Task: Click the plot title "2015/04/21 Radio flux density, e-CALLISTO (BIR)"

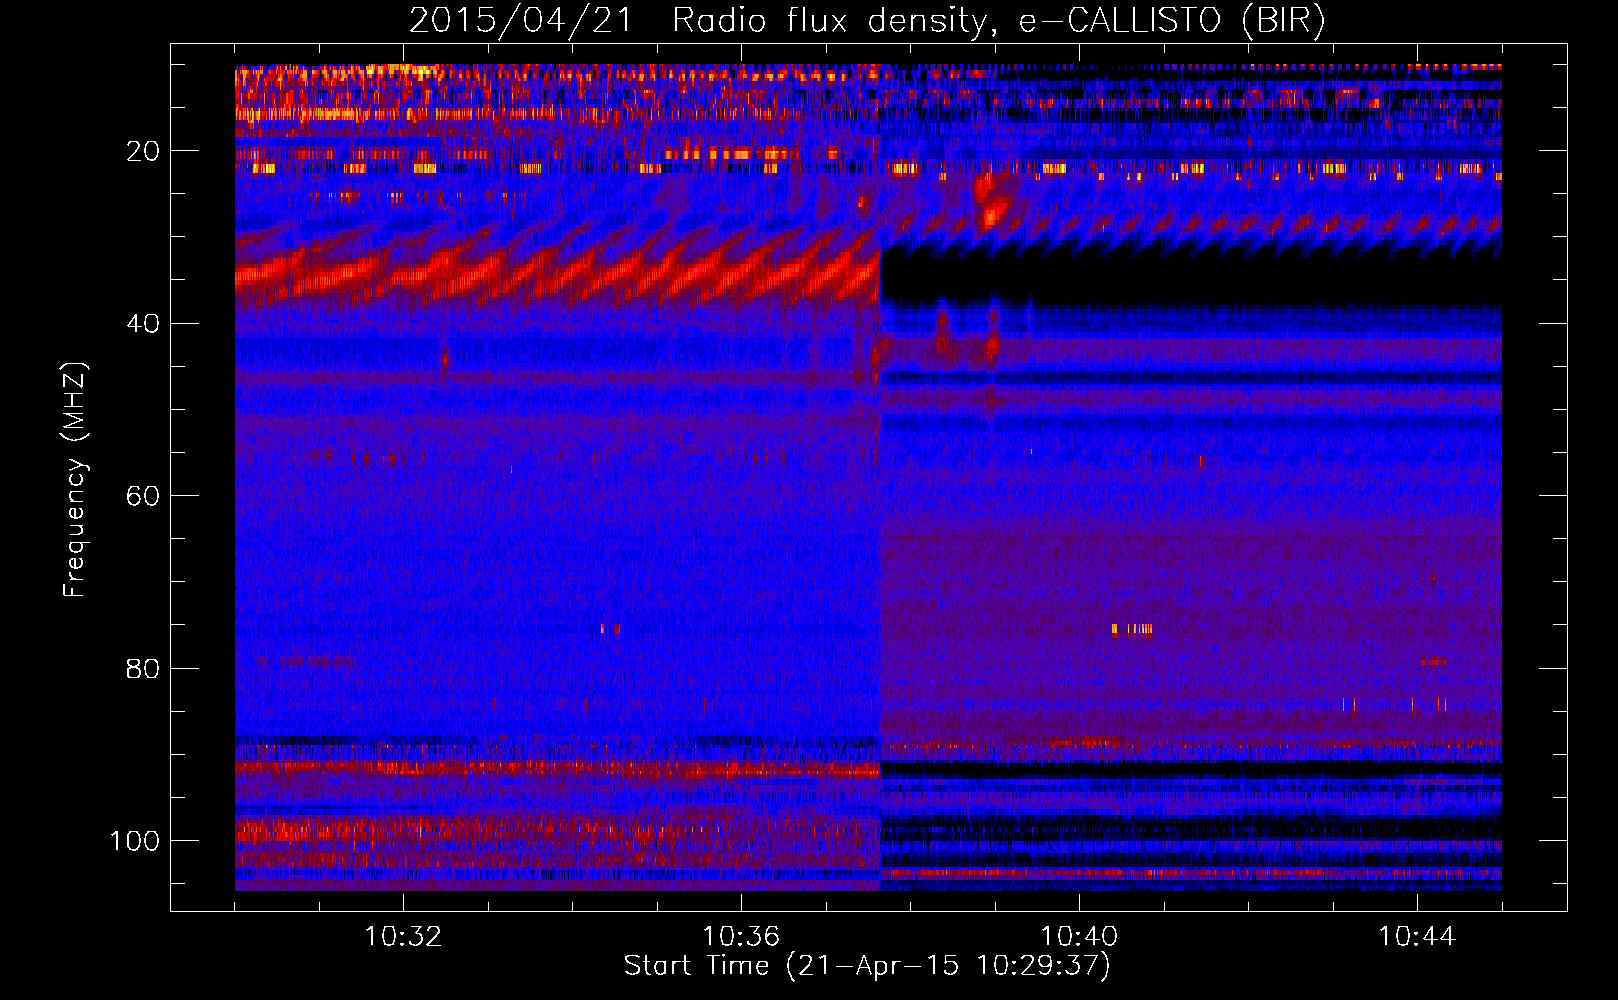Action: pos(867,21)
